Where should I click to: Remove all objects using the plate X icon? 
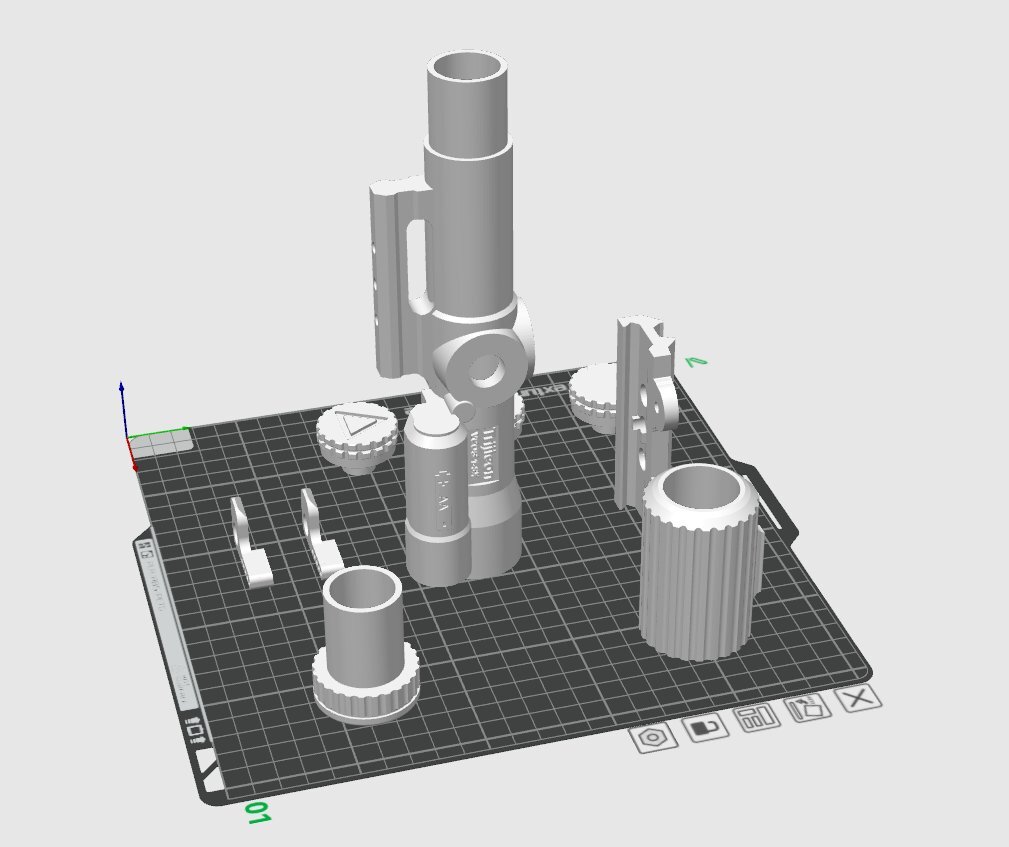tap(858, 698)
